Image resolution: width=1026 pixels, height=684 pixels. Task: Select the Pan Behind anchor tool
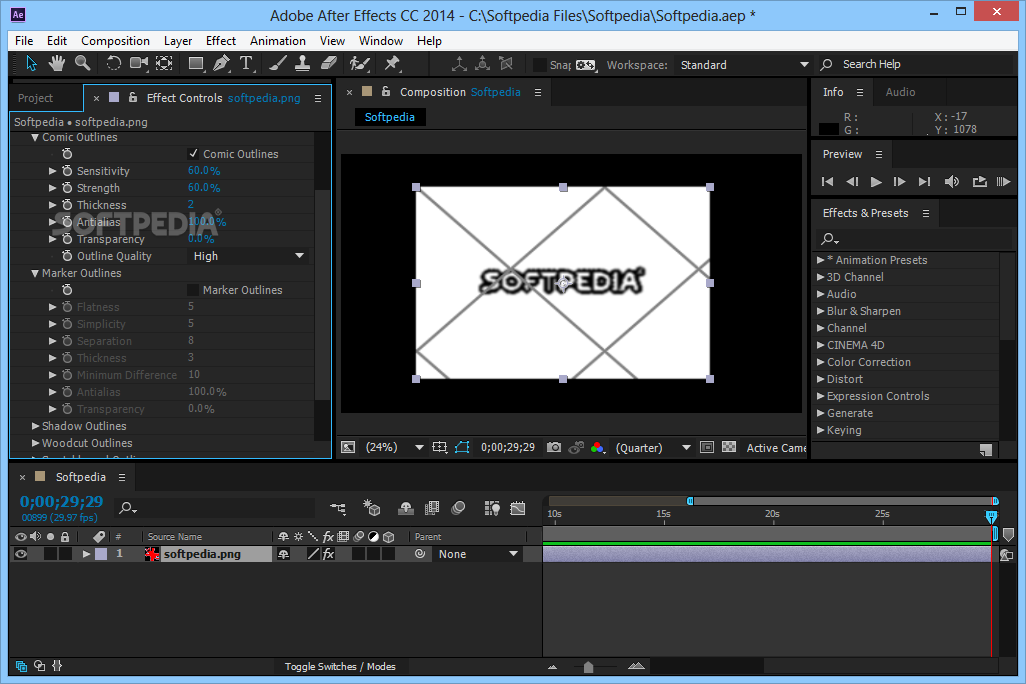pyautogui.click(x=164, y=63)
